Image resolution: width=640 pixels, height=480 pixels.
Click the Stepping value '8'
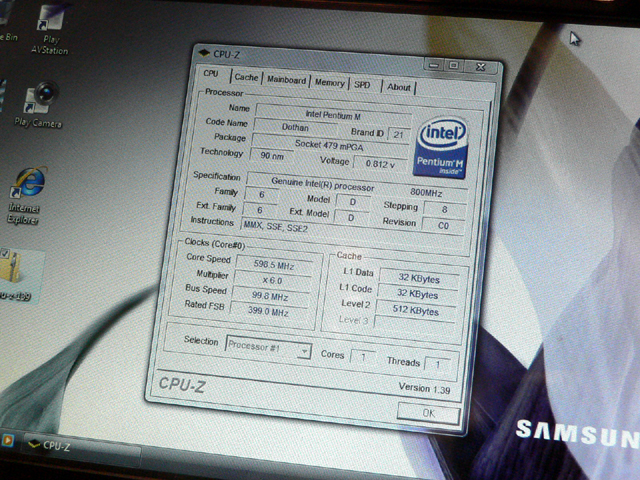444,210
